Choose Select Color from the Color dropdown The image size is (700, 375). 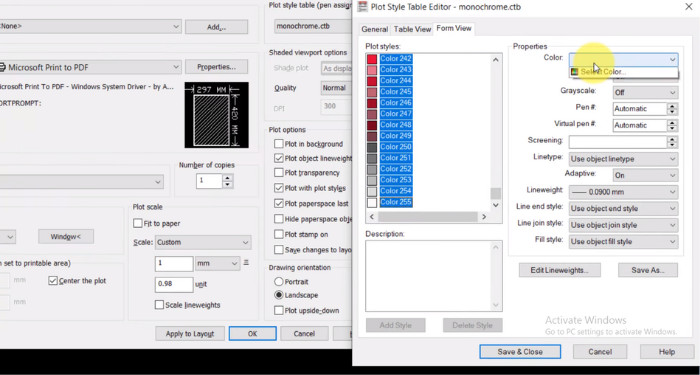coord(623,72)
